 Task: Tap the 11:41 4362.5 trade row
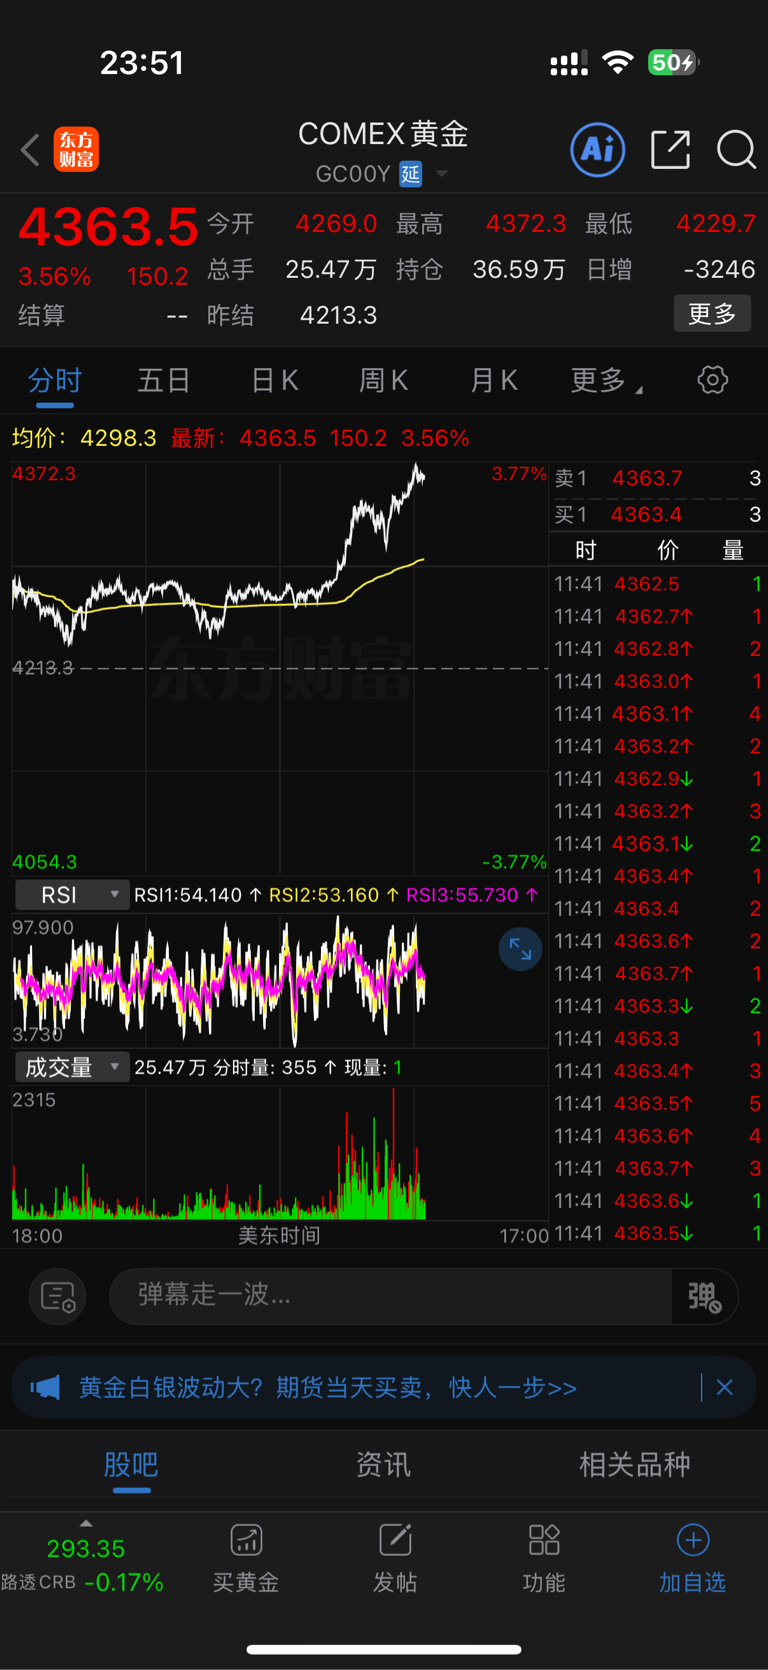point(658,583)
